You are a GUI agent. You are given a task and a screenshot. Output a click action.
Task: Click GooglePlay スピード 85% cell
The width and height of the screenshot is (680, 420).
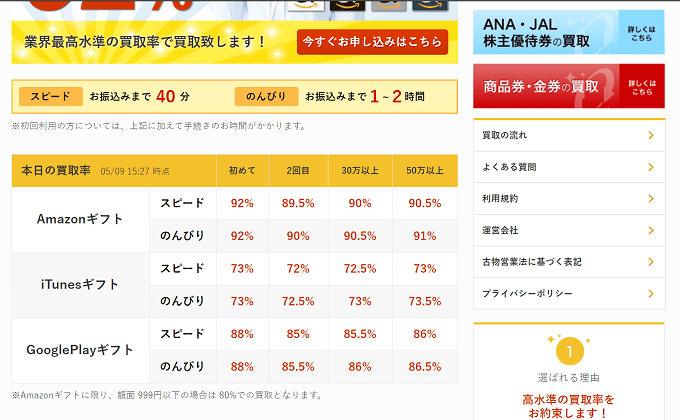pos(298,334)
